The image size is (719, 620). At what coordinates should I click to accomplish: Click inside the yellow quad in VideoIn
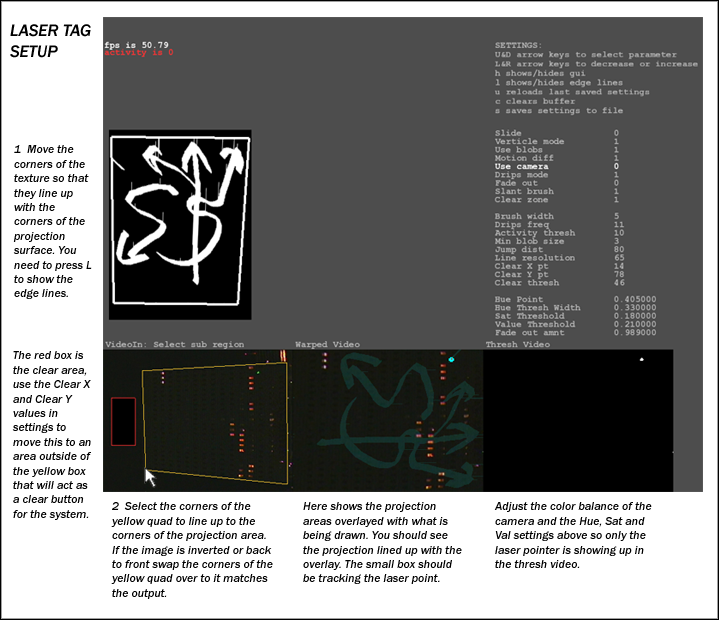tap(216, 422)
